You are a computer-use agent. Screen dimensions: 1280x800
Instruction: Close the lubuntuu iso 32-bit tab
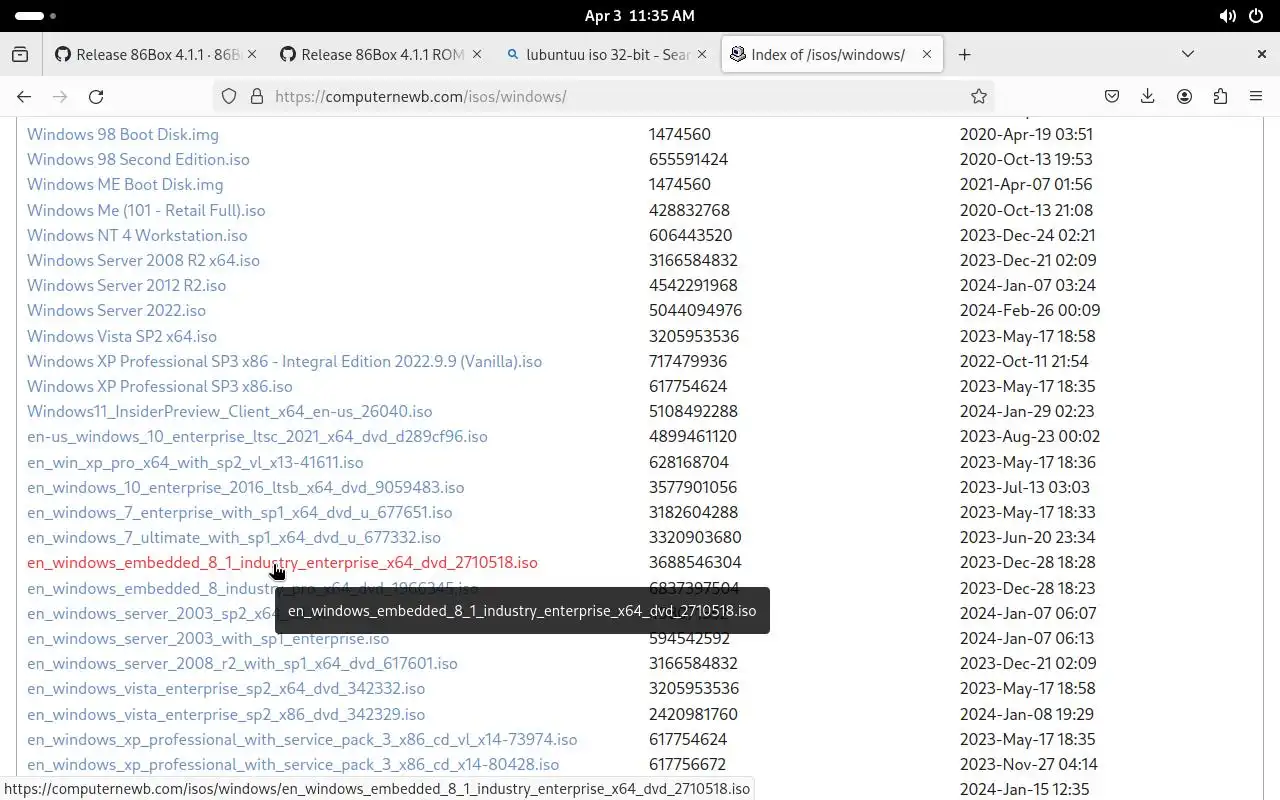[702, 55]
